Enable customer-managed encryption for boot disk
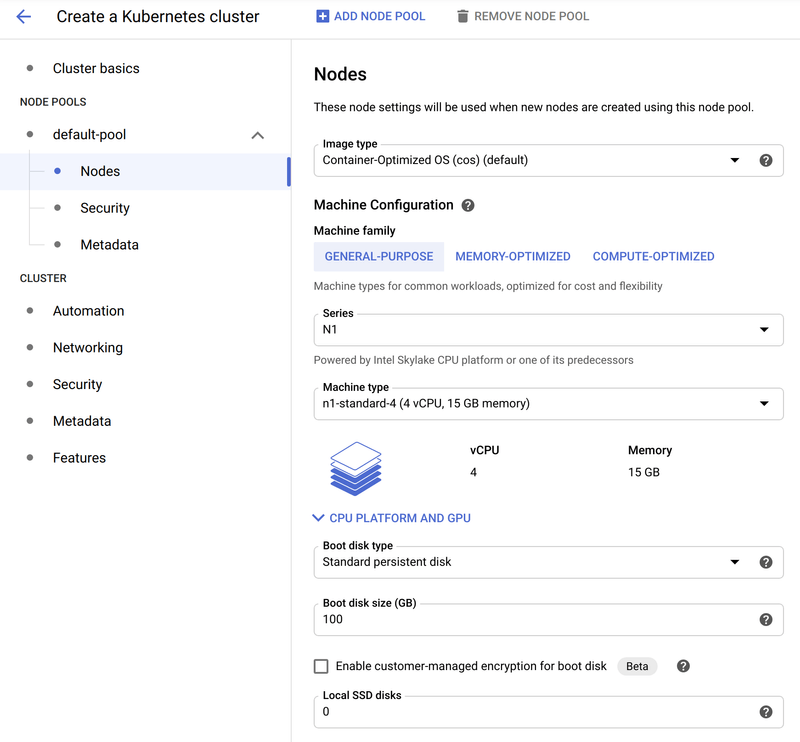This screenshot has height=742, width=800. (321, 666)
